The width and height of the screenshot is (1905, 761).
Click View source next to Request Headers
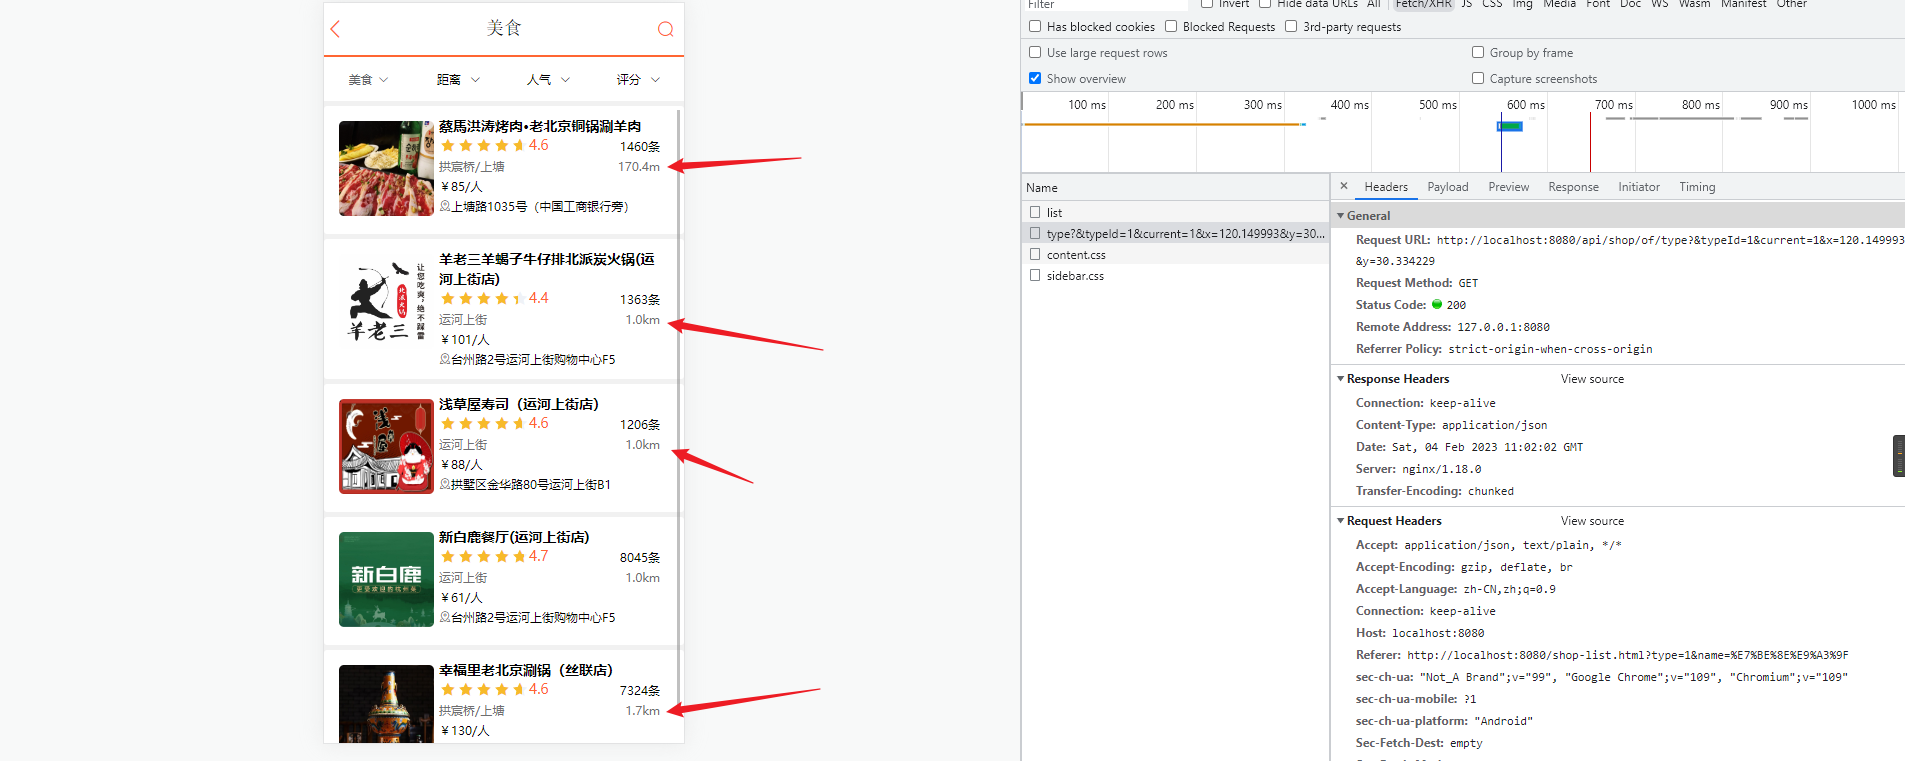coord(1592,521)
